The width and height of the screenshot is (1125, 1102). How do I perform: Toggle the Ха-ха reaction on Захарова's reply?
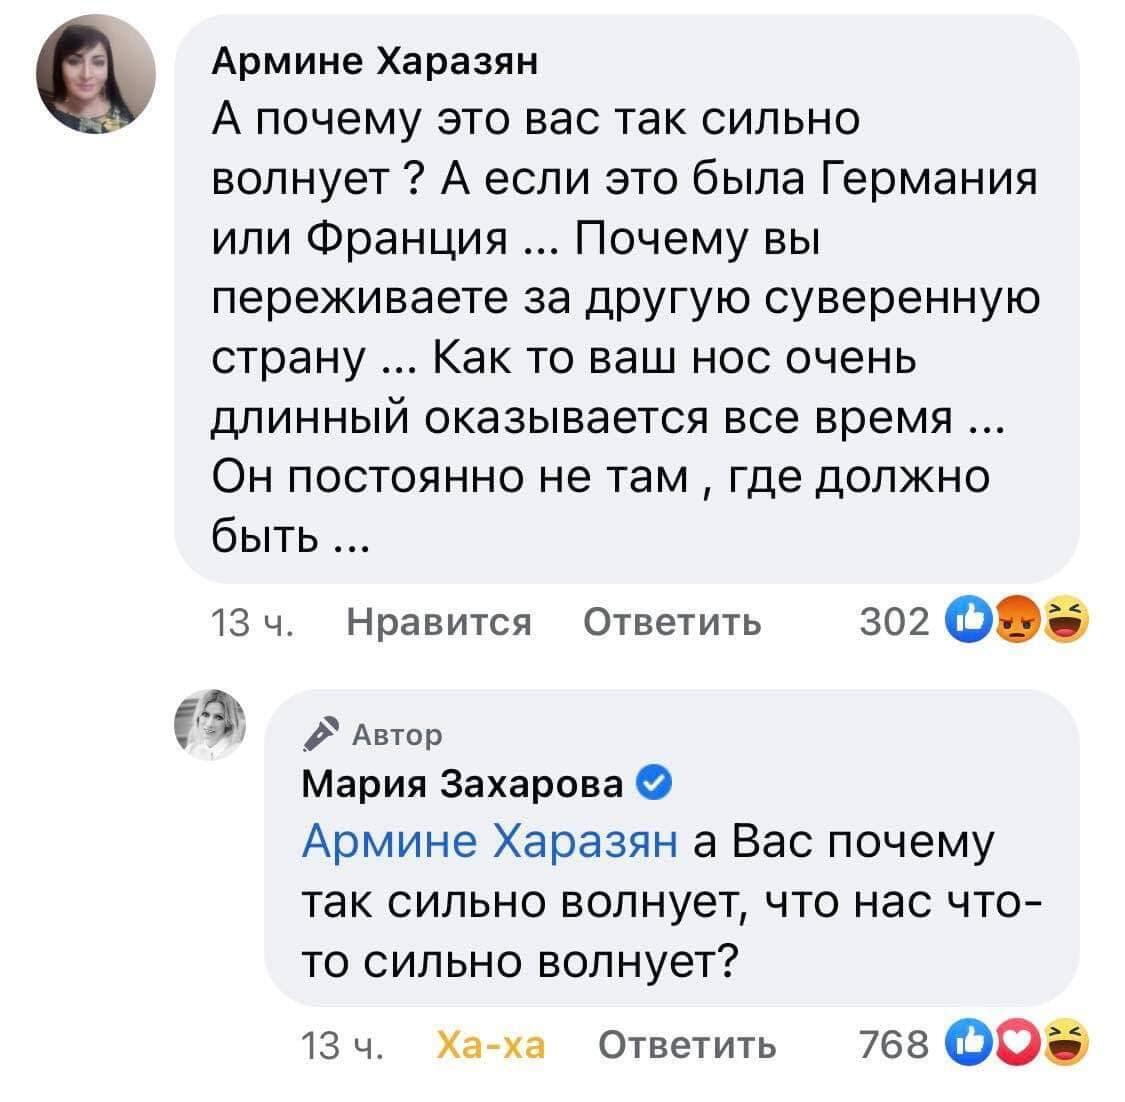click(491, 1045)
